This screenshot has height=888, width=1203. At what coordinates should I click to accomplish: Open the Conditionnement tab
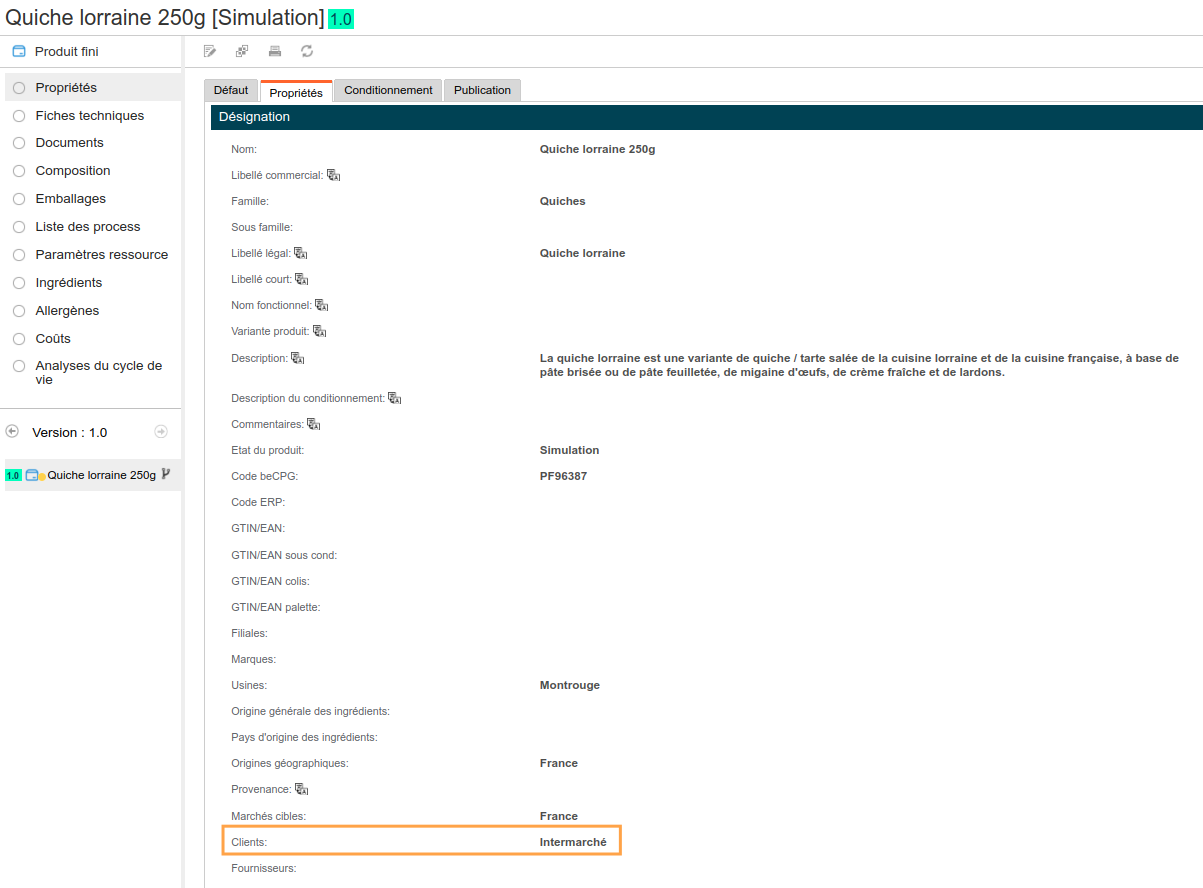click(x=388, y=90)
